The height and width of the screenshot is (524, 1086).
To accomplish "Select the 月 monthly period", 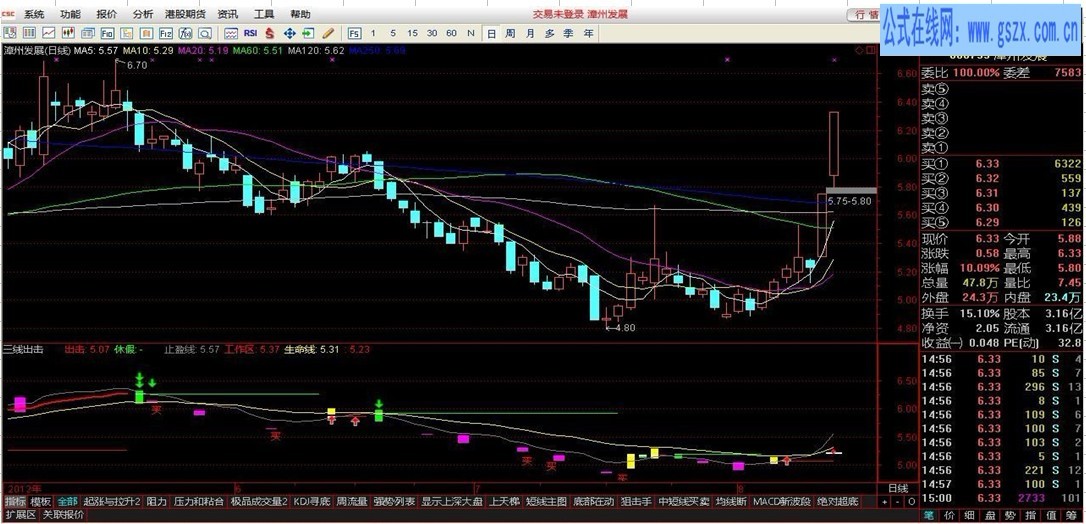I will coord(529,33).
